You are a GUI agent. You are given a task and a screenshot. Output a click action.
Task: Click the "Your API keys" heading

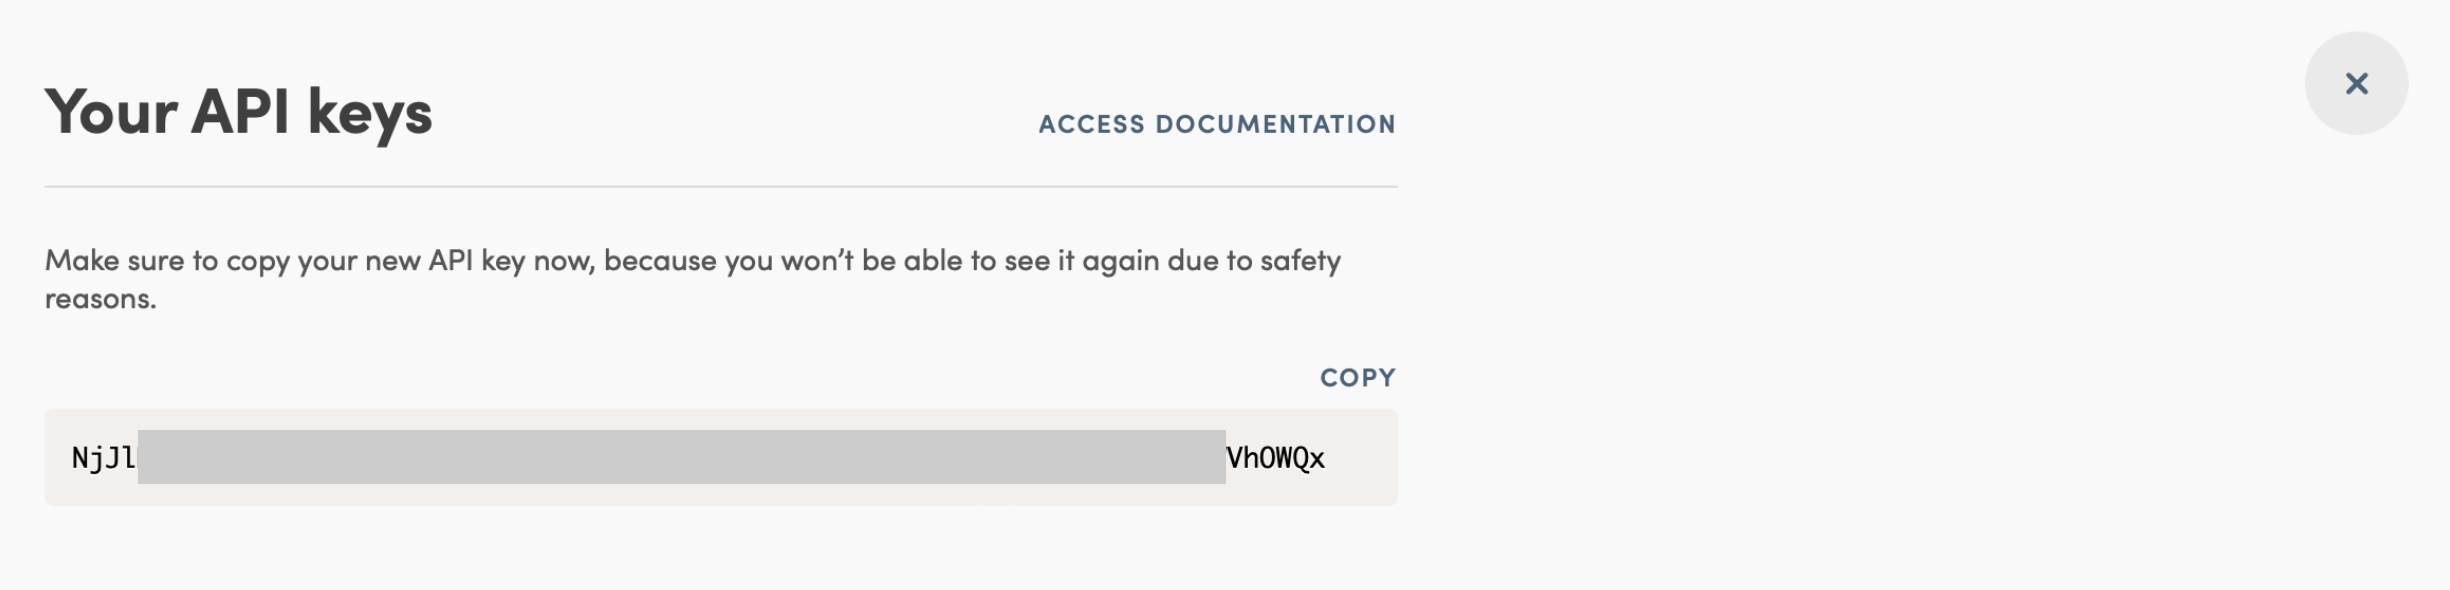pos(238,111)
